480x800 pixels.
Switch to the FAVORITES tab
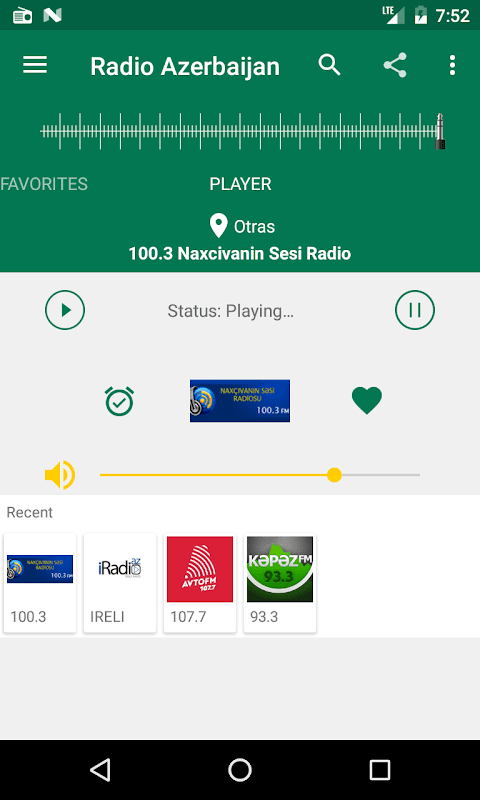pos(44,184)
